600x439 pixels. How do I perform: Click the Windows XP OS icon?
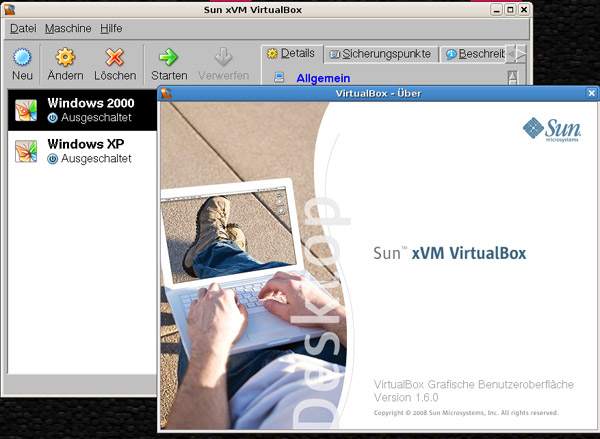pyautogui.click(x=26, y=151)
